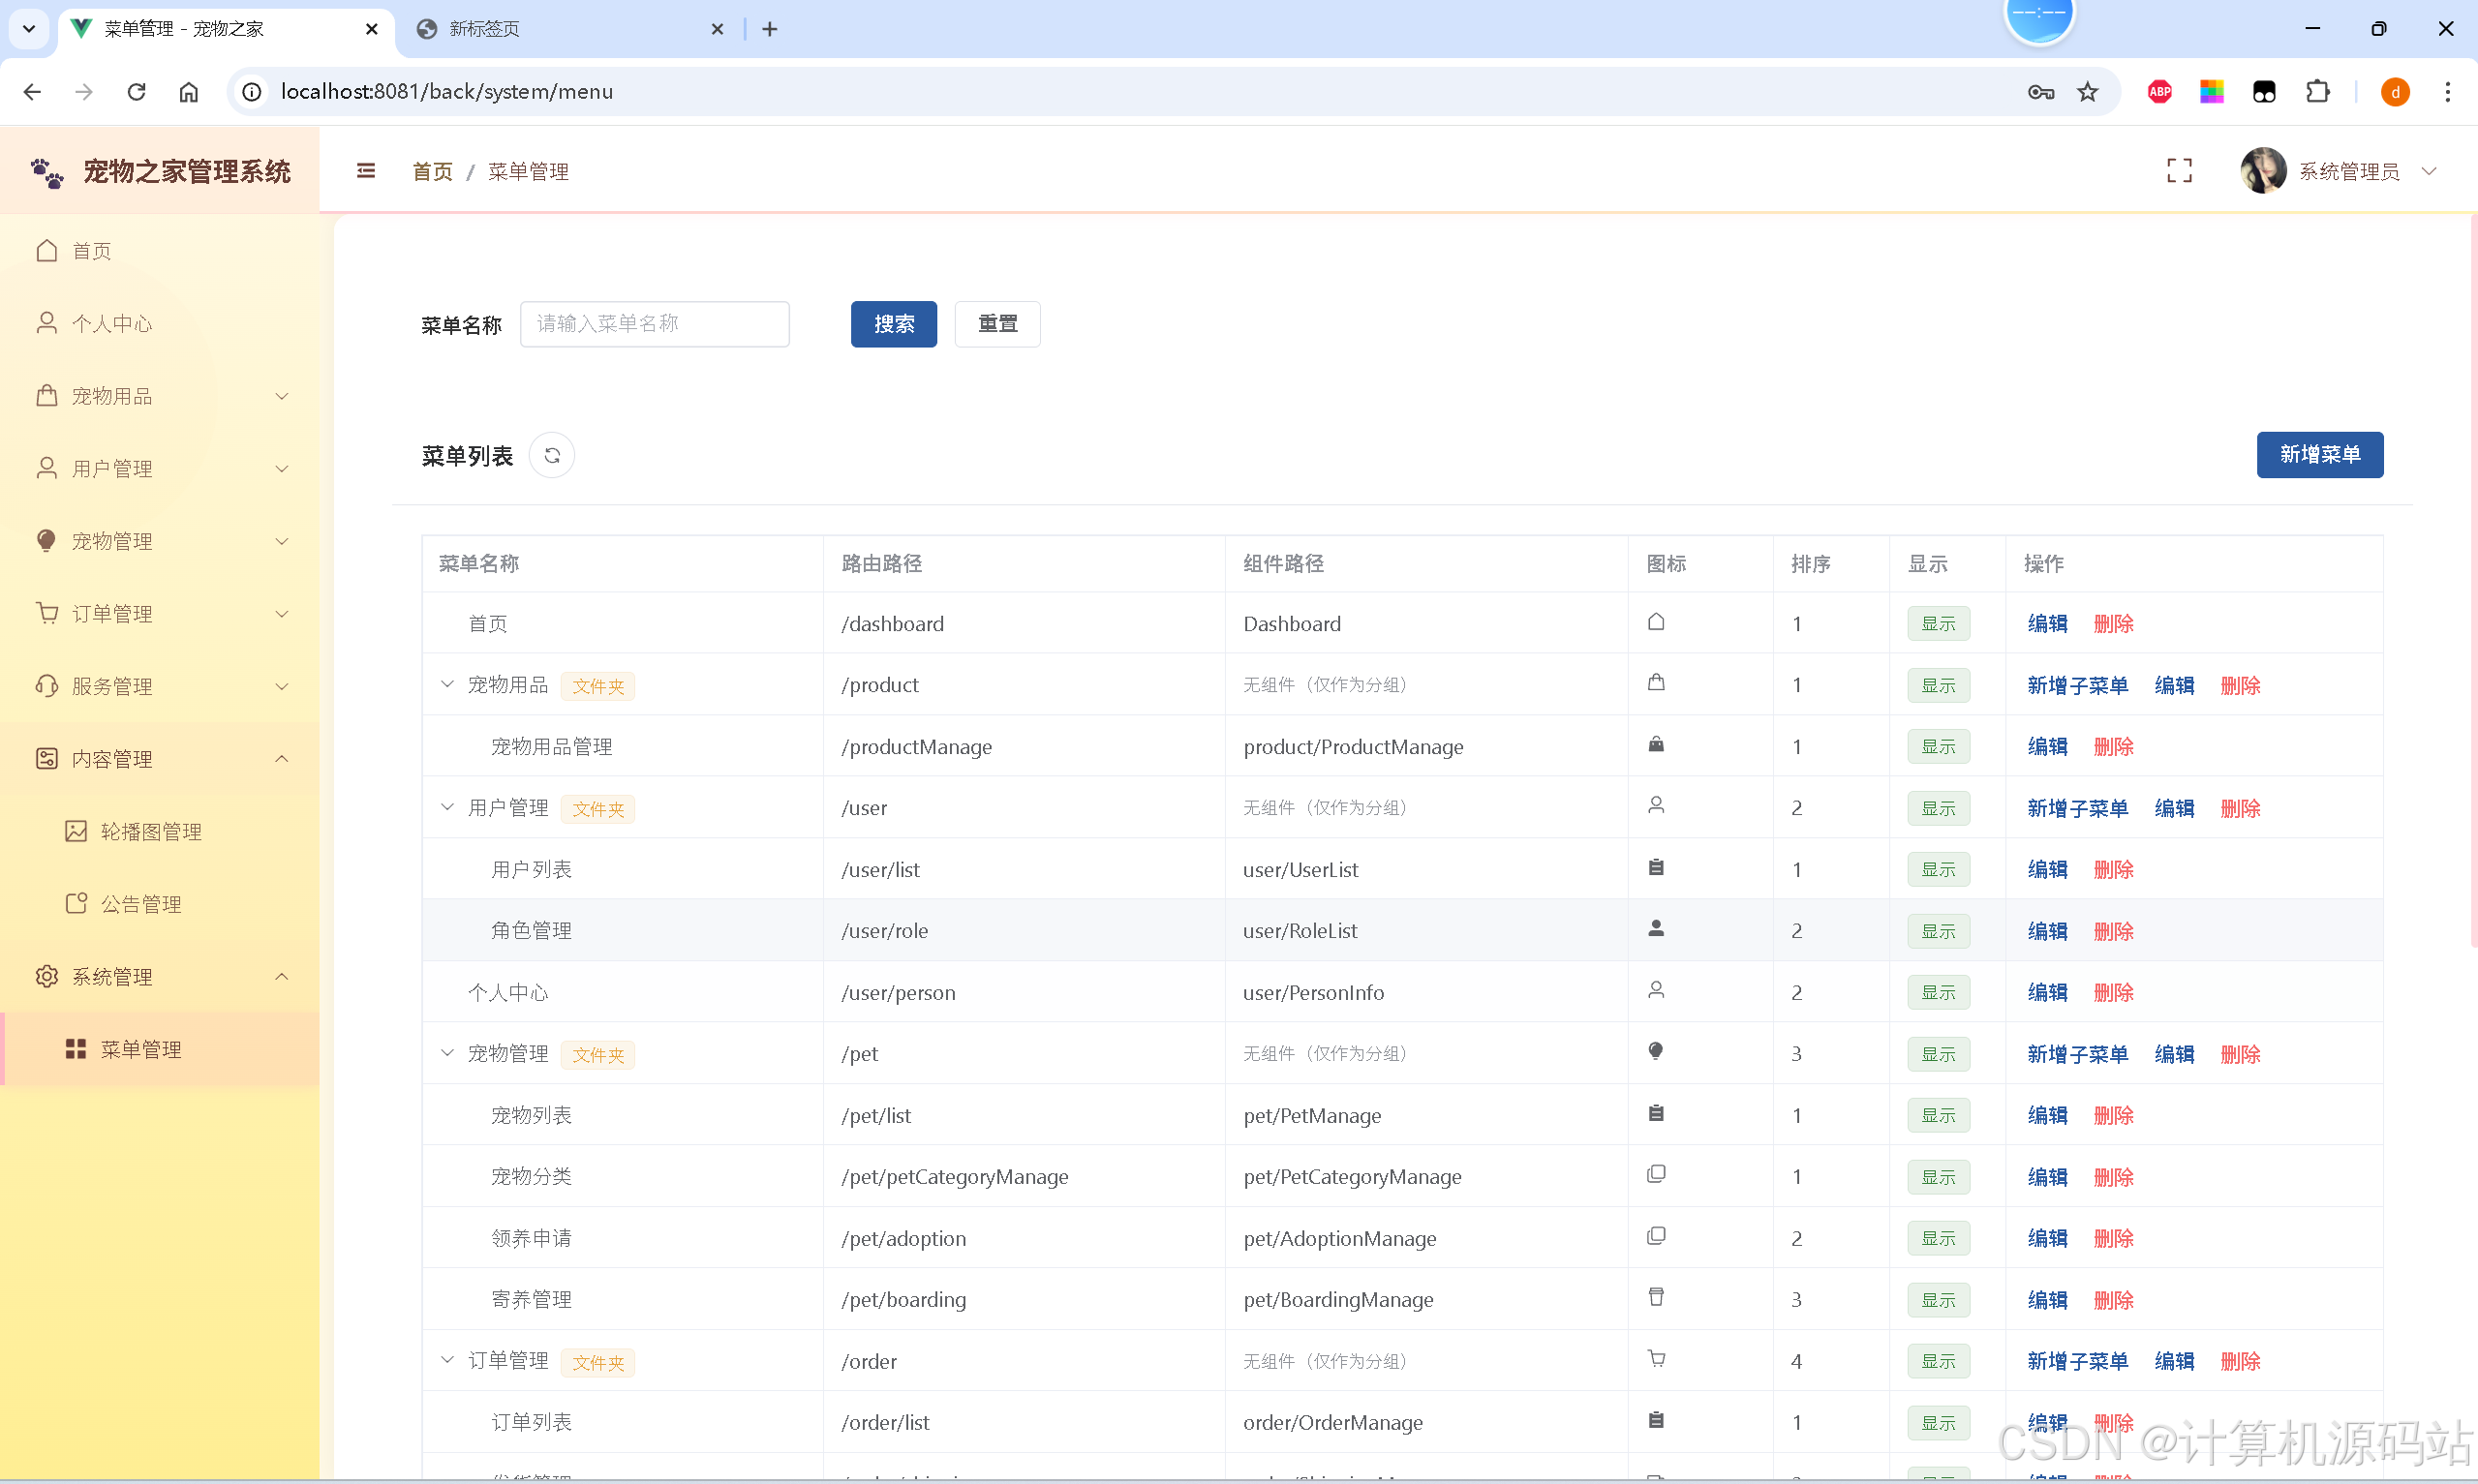Screen dimensions: 2478x1484
Task: Click the cart icon in 订单管理 table row
Action: [x=1656, y=1359]
